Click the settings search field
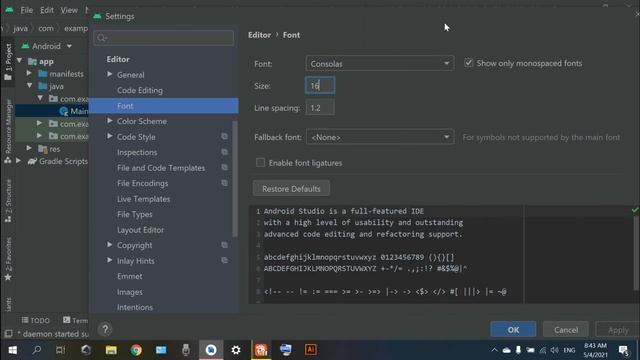Screen dimensions: 640x360 tap(164, 38)
